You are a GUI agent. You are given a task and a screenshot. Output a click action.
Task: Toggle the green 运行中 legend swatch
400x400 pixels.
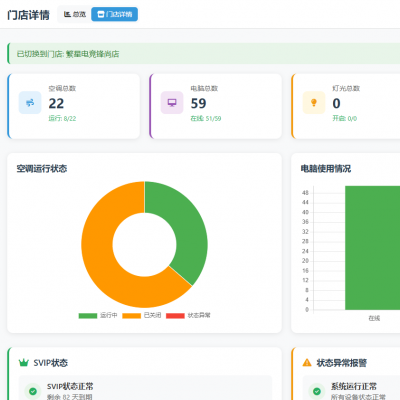click(x=88, y=316)
